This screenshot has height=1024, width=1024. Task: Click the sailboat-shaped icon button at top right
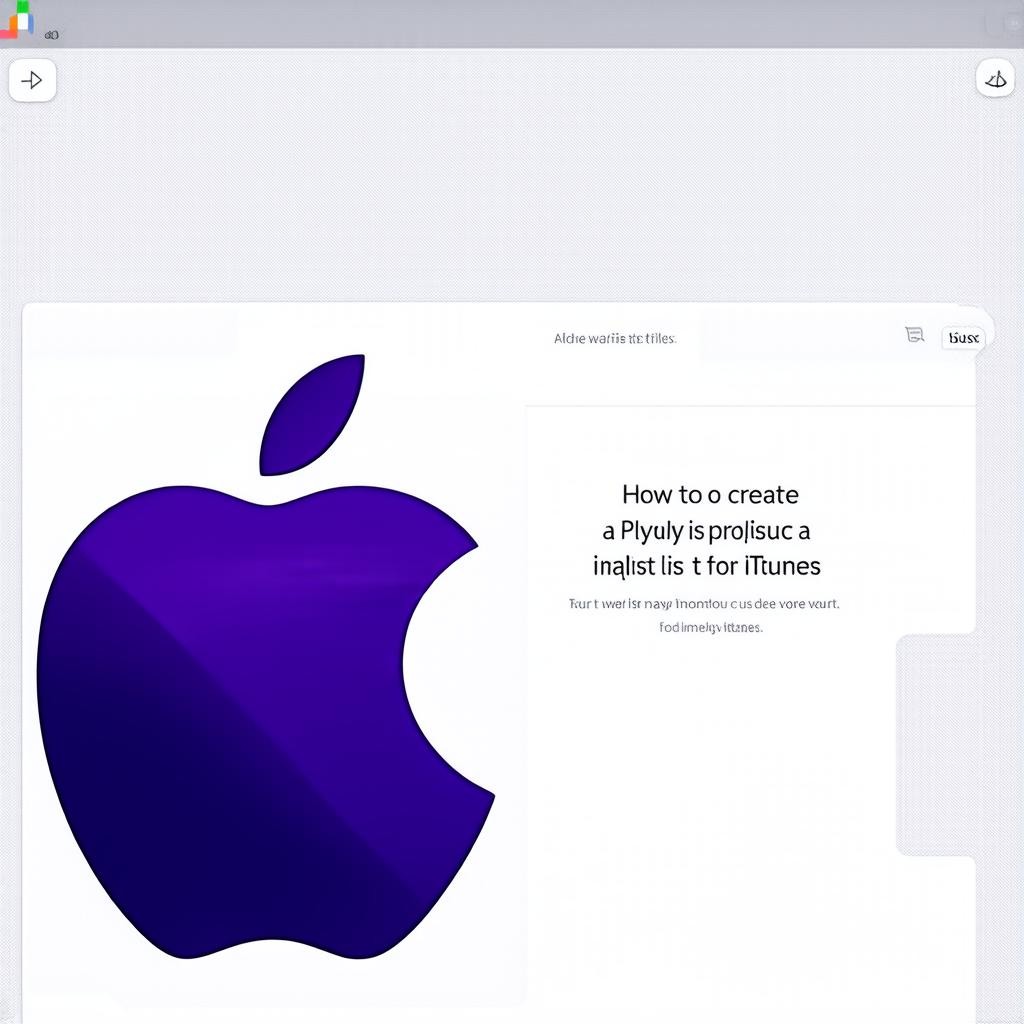click(x=995, y=79)
